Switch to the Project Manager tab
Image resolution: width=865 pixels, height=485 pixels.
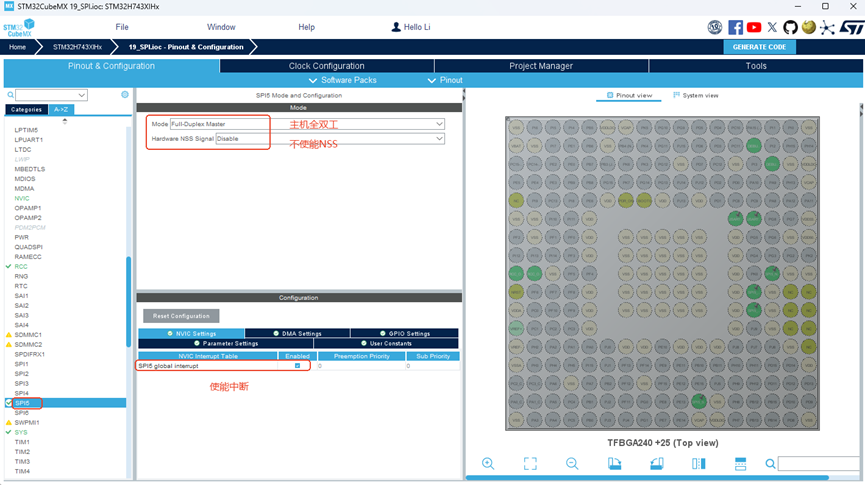point(541,66)
